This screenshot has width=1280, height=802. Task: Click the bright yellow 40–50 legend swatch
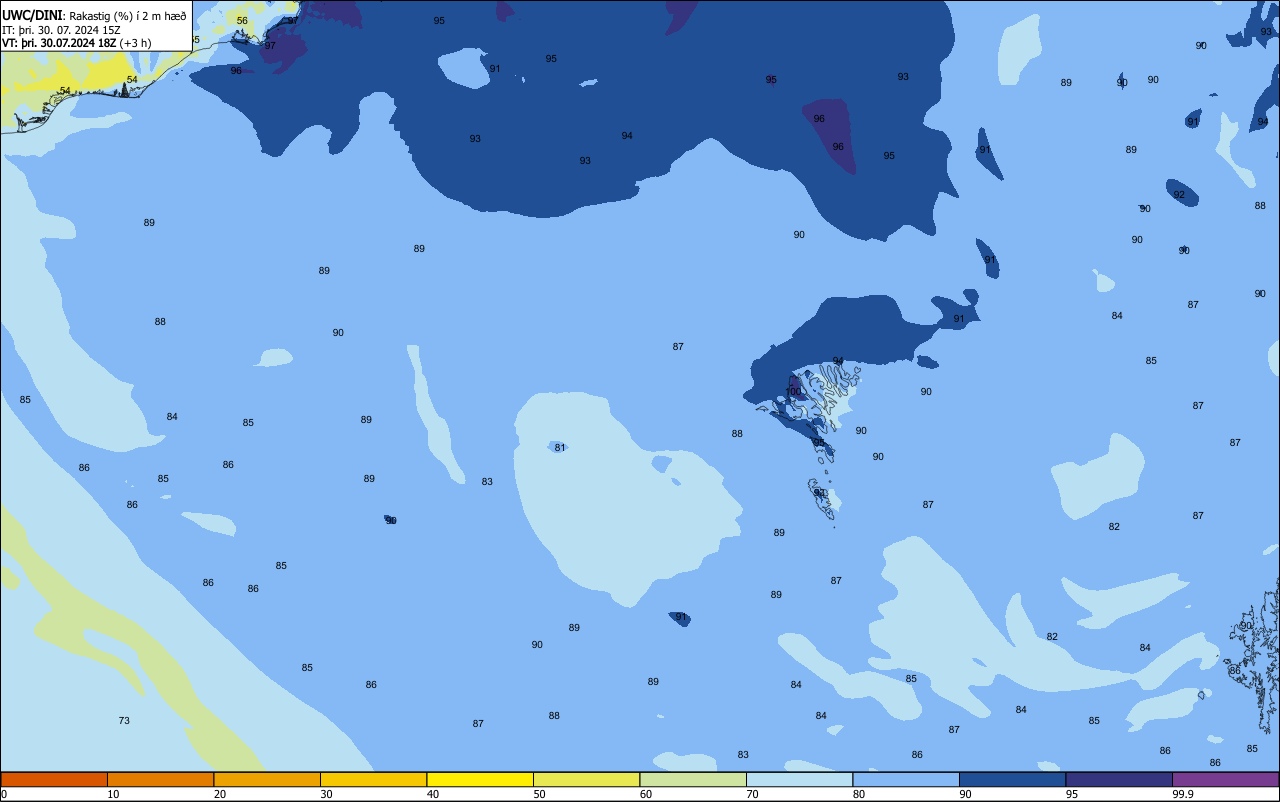[480, 779]
